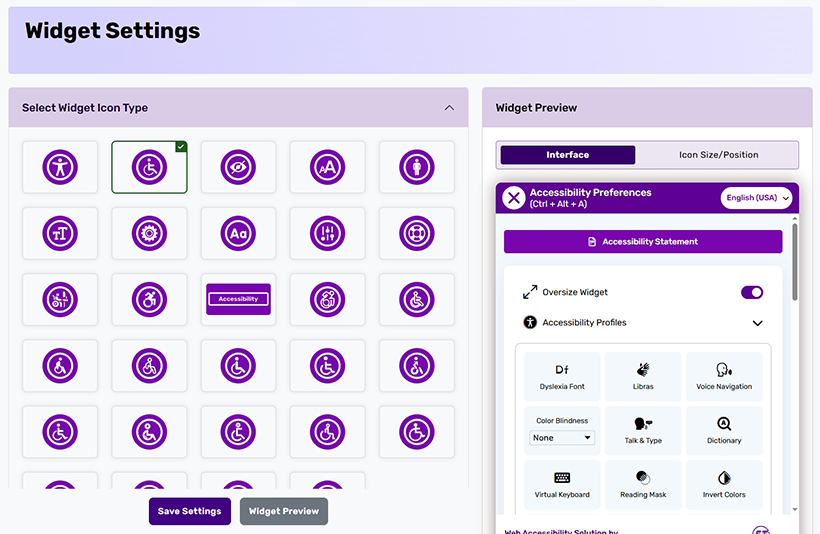Choose the double T font size icon
Screen dimensions: 820x534
60,233
